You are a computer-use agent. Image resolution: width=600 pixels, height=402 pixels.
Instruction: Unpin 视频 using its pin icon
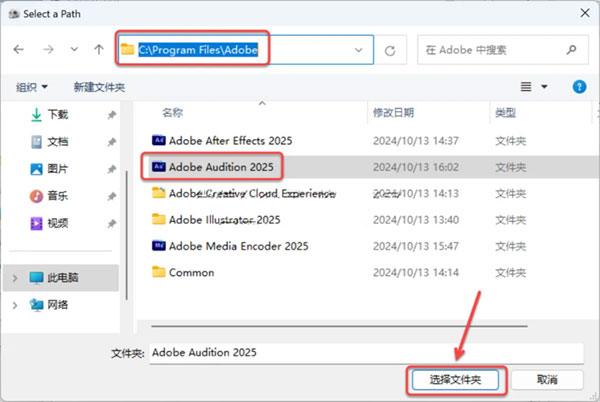111,223
